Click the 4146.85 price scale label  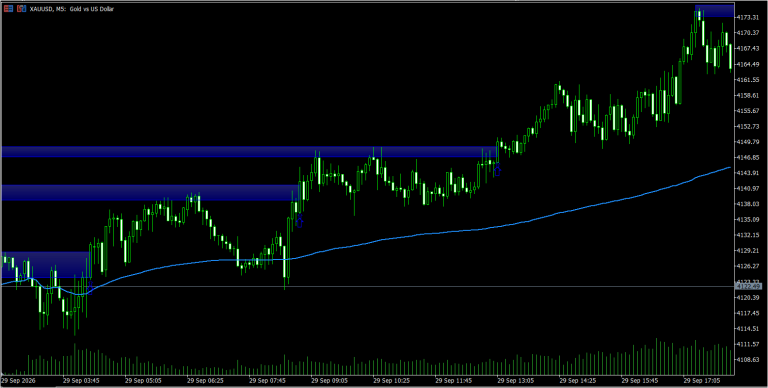748,157
